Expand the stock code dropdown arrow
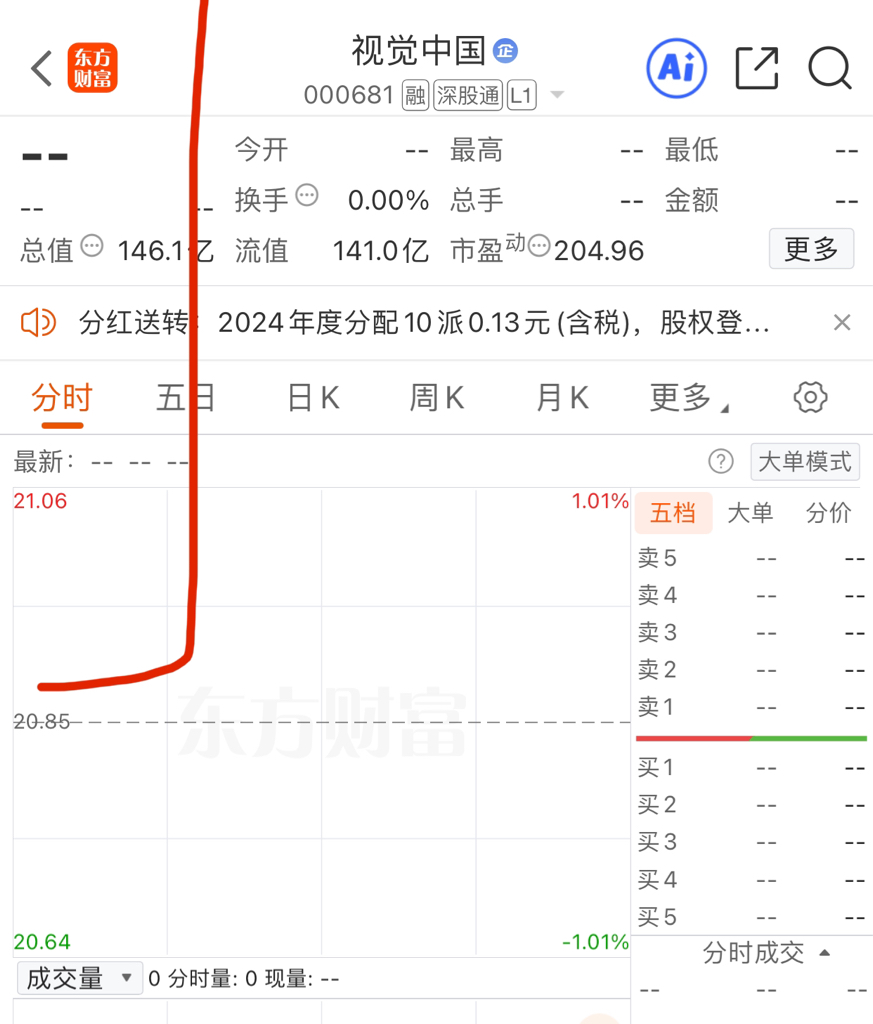 (x=557, y=95)
